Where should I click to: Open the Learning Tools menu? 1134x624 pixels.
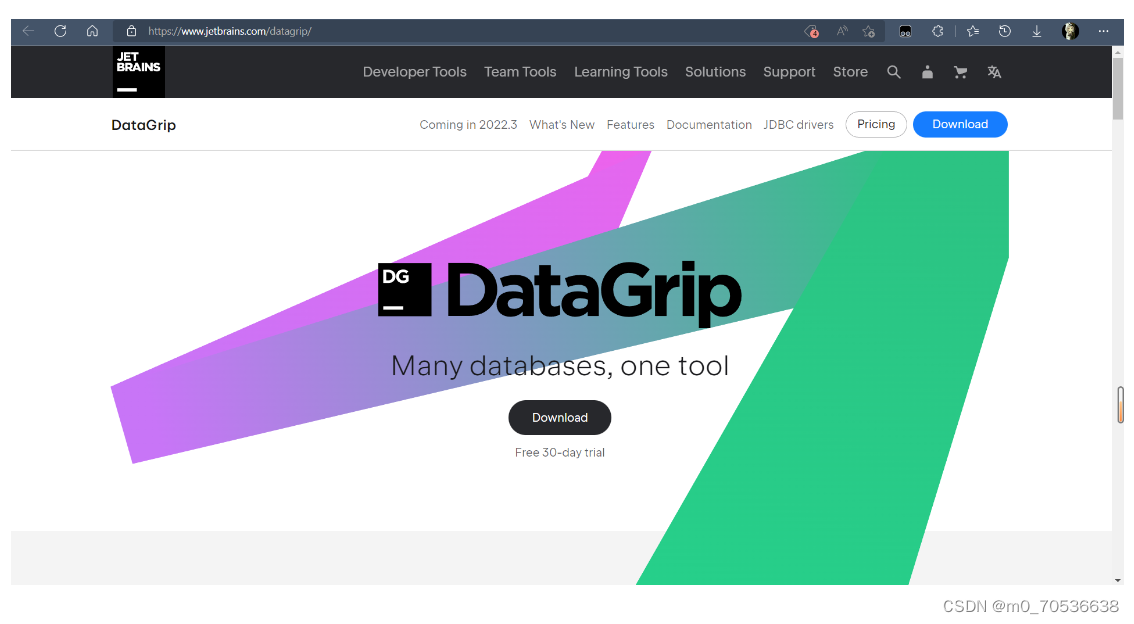(x=621, y=72)
